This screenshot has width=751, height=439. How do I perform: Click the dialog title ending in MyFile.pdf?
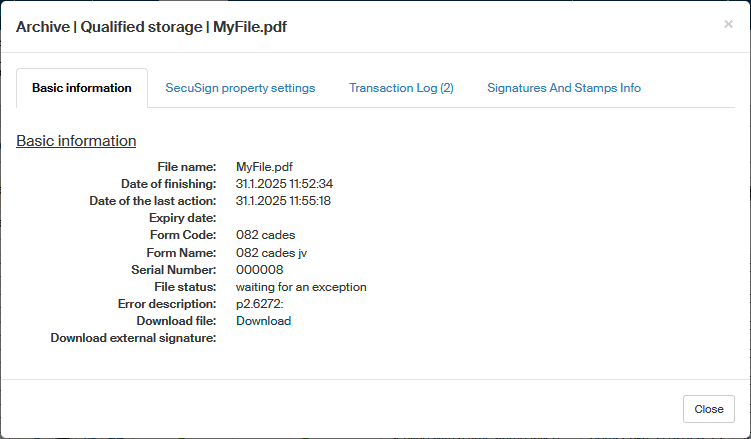(151, 27)
